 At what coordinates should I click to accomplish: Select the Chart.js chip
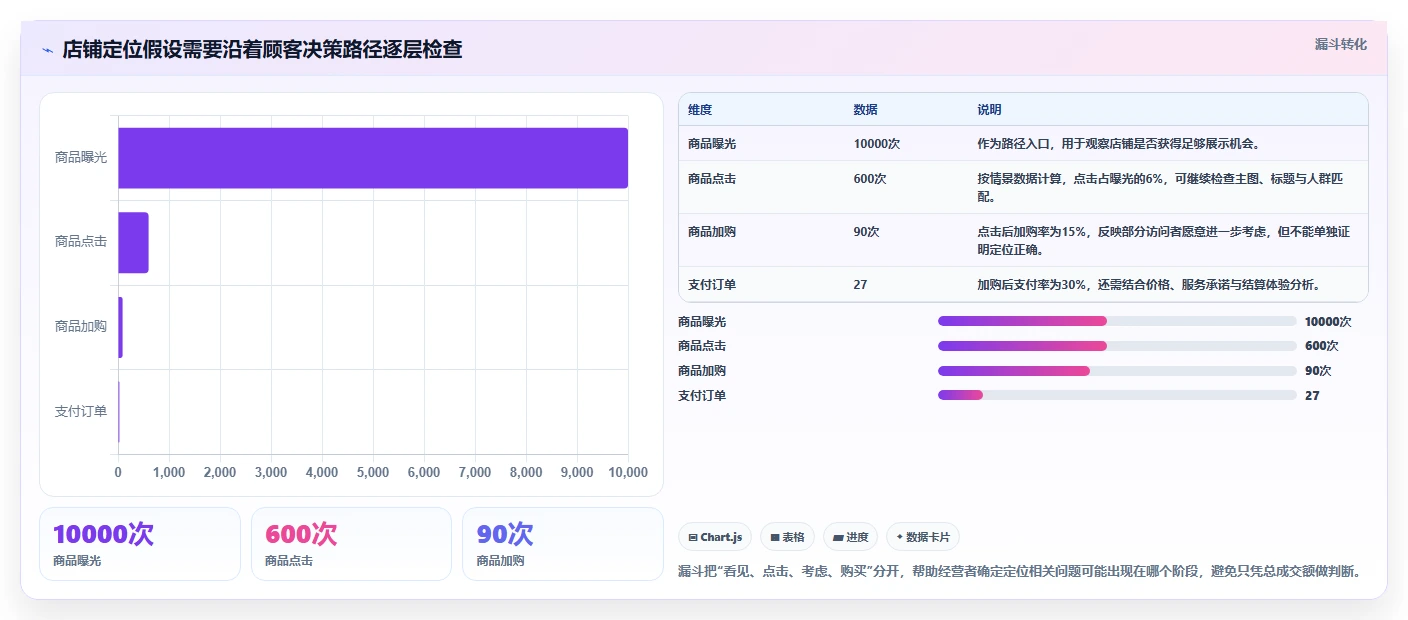(715, 537)
